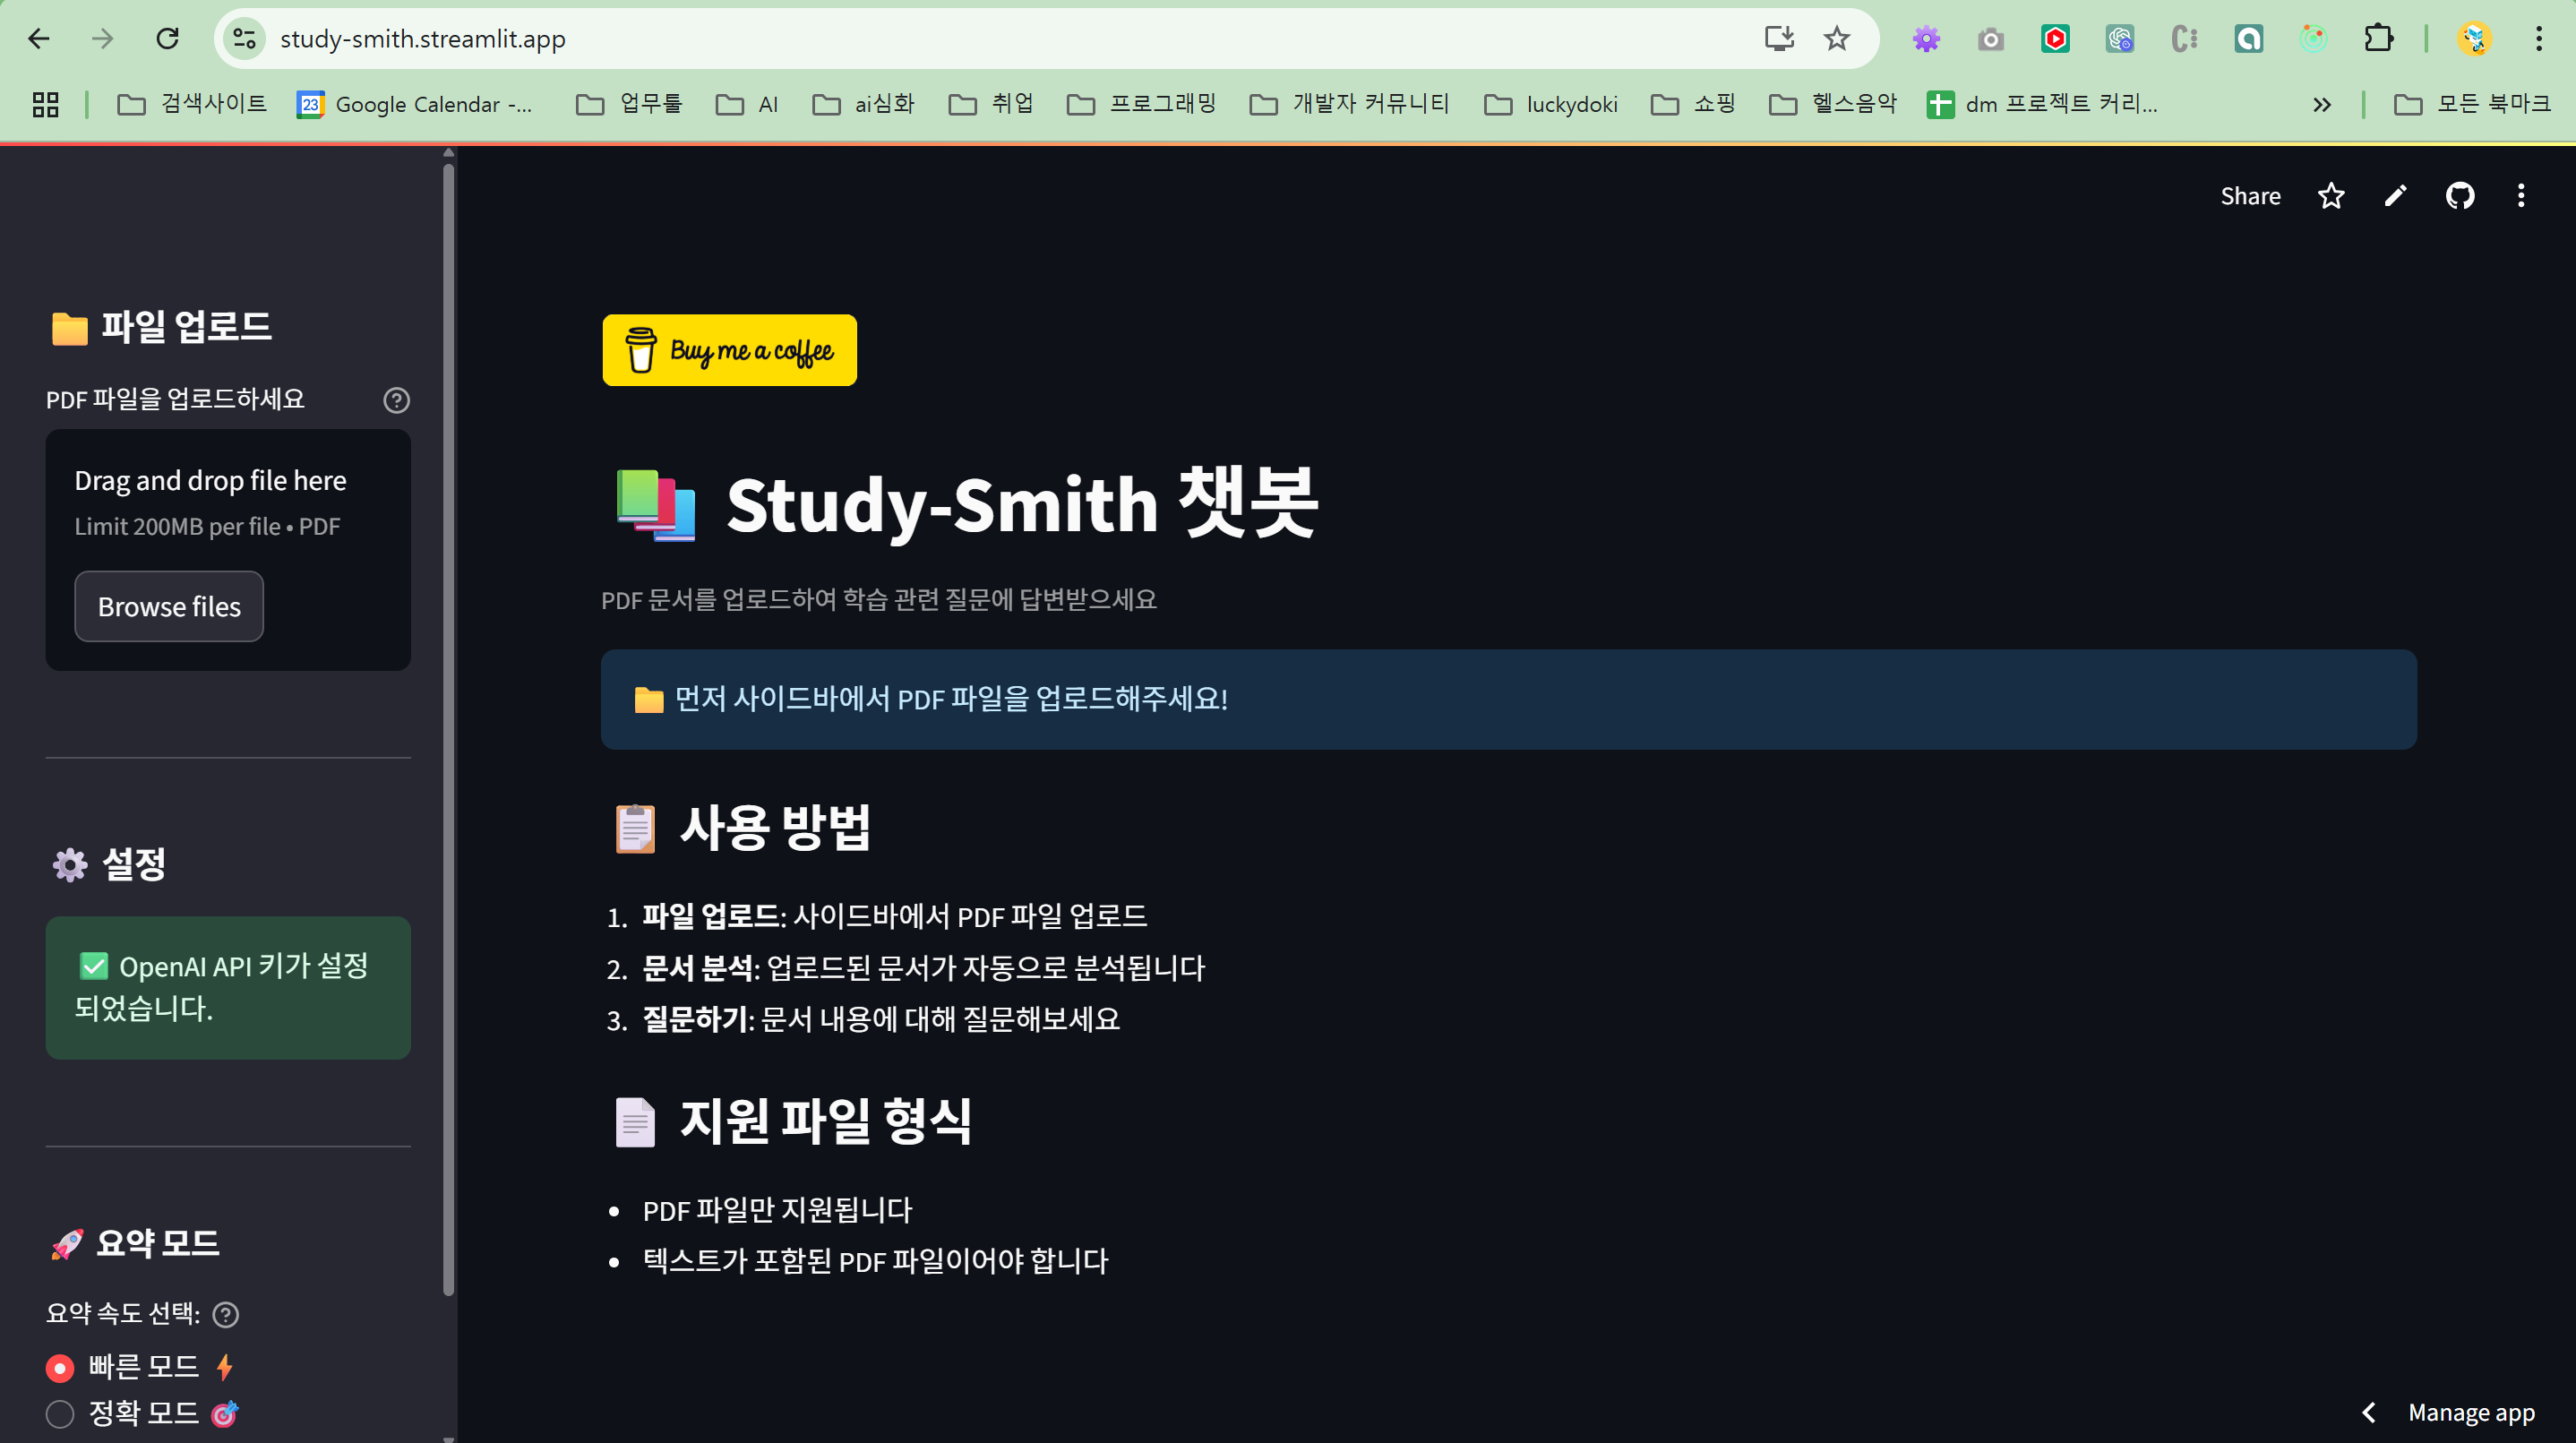Open the Extensions puzzle-piece menu
This screenshot has width=2576, height=1443.
(2378, 39)
